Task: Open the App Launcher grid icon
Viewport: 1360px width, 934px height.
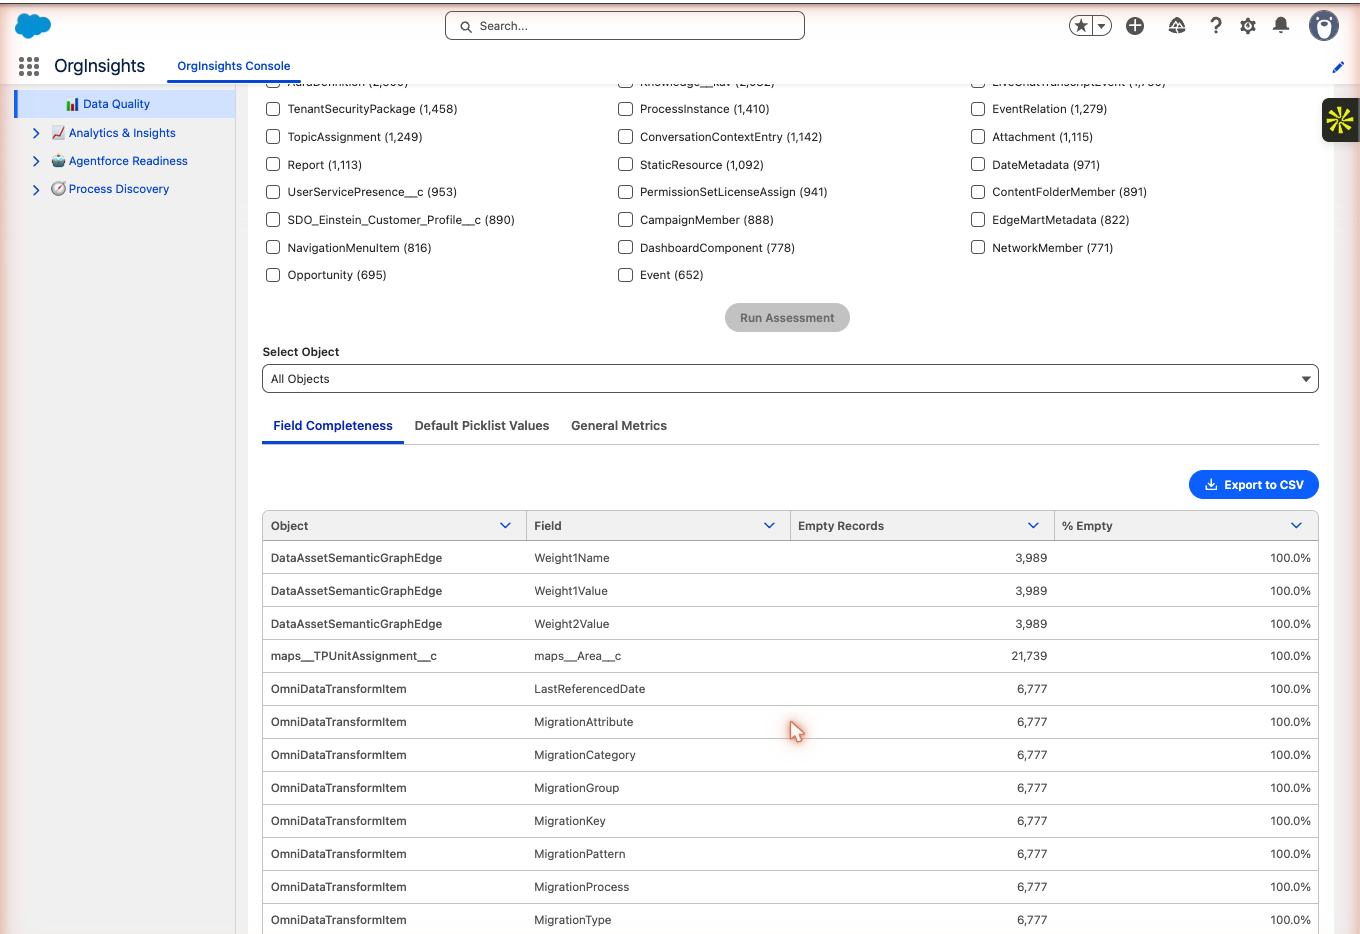Action: pyautogui.click(x=29, y=66)
